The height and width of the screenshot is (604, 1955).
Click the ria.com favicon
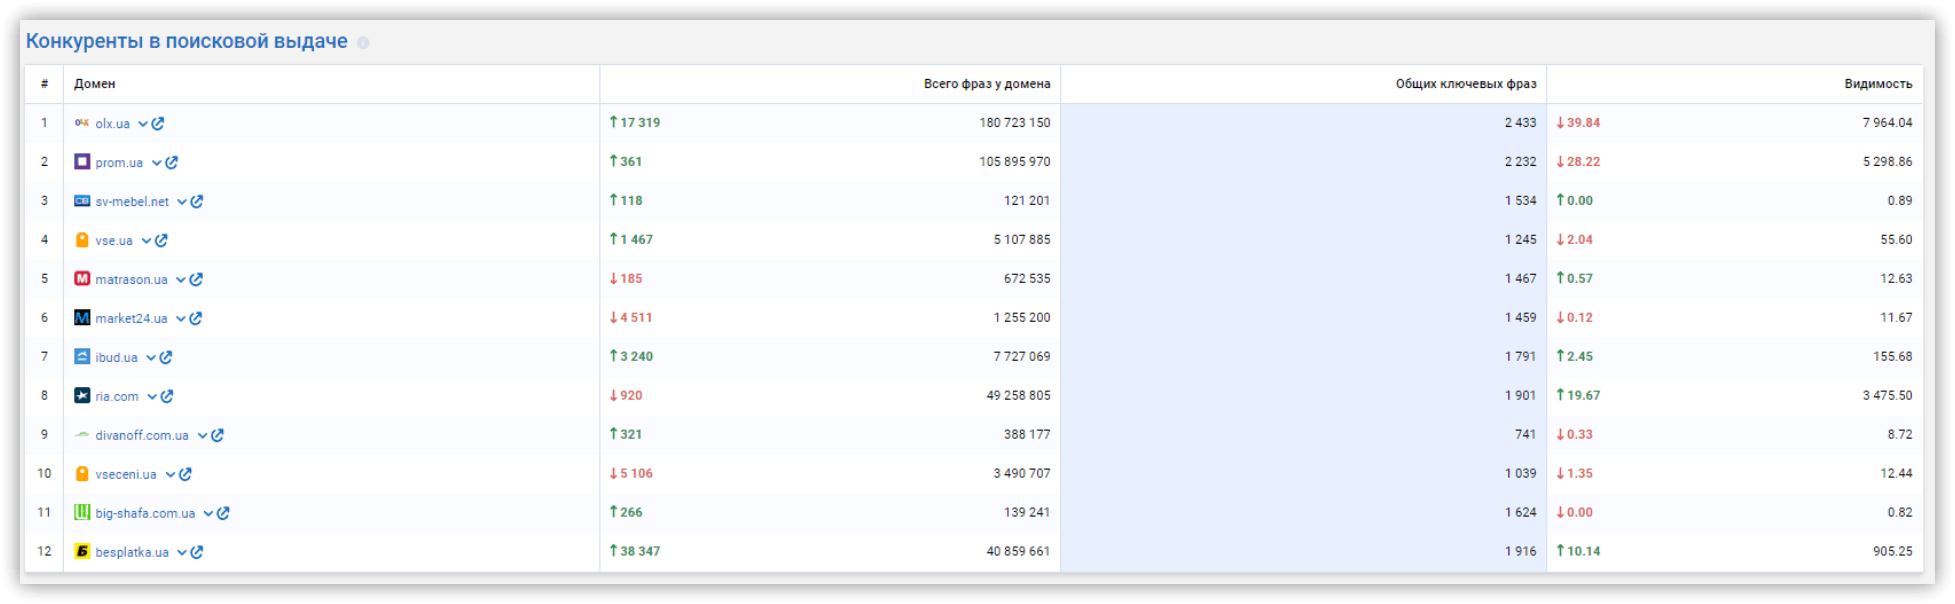[82, 396]
